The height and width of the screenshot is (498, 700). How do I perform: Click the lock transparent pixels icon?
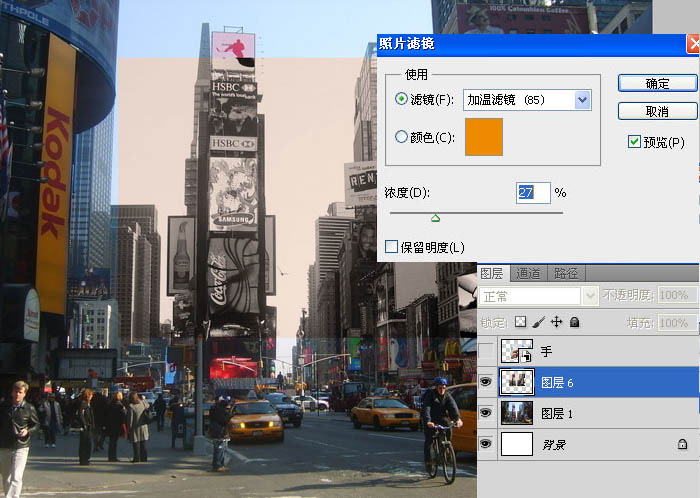click(x=520, y=323)
